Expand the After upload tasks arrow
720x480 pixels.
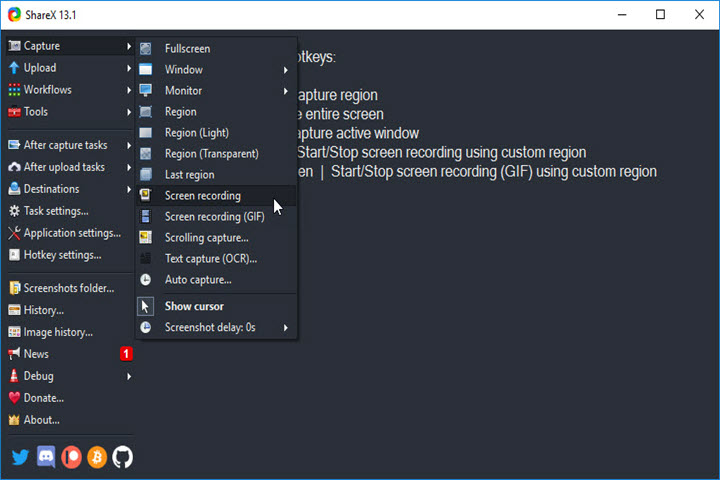pyautogui.click(x=129, y=167)
